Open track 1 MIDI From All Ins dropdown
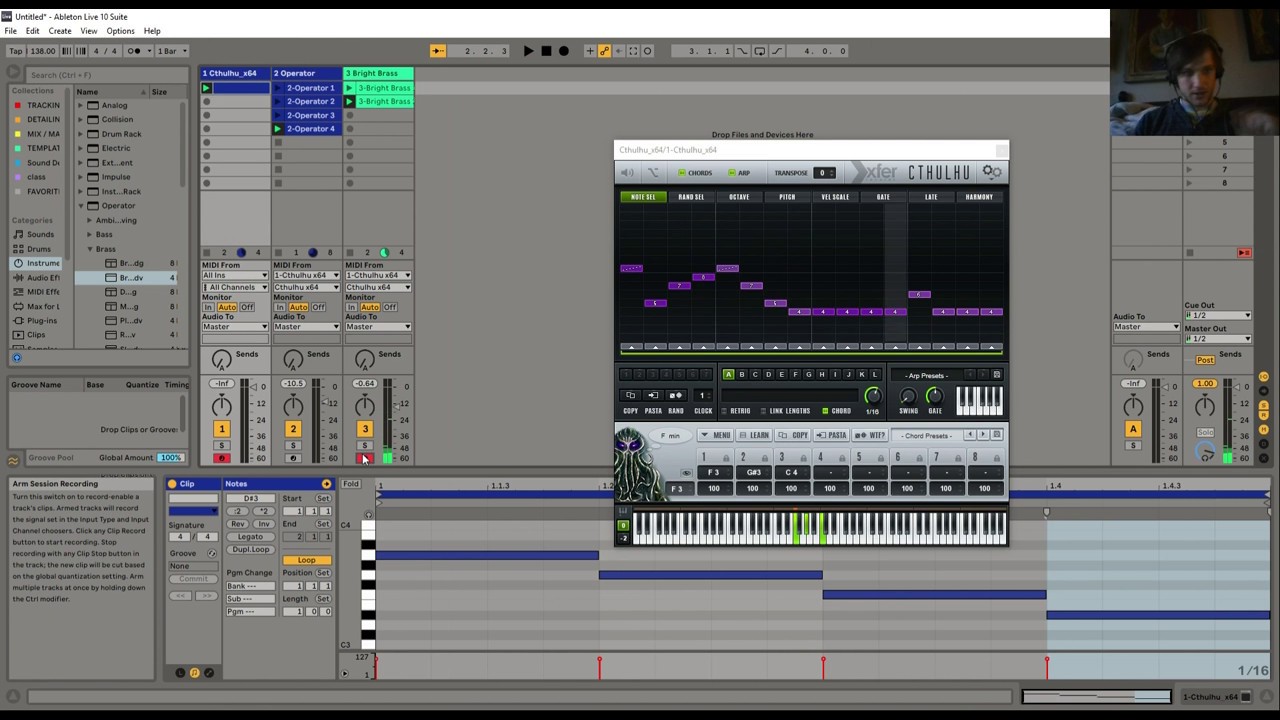1280x720 pixels. coord(235,276)
